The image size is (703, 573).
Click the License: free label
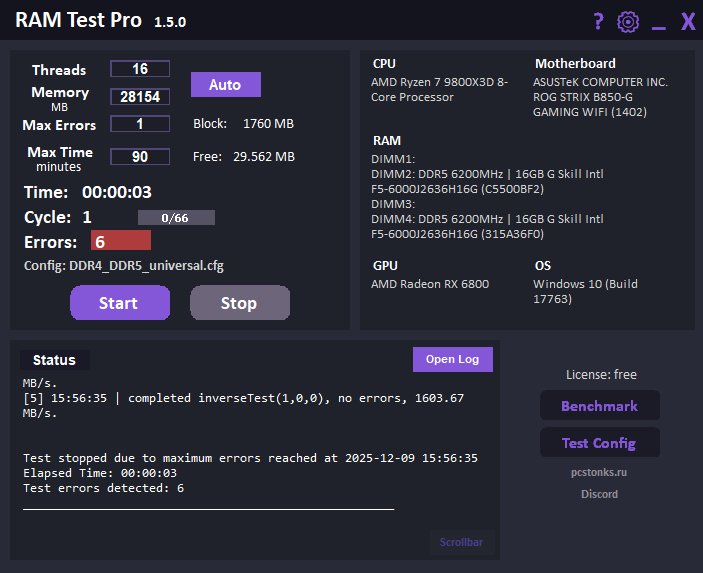(x=601, y=374)
